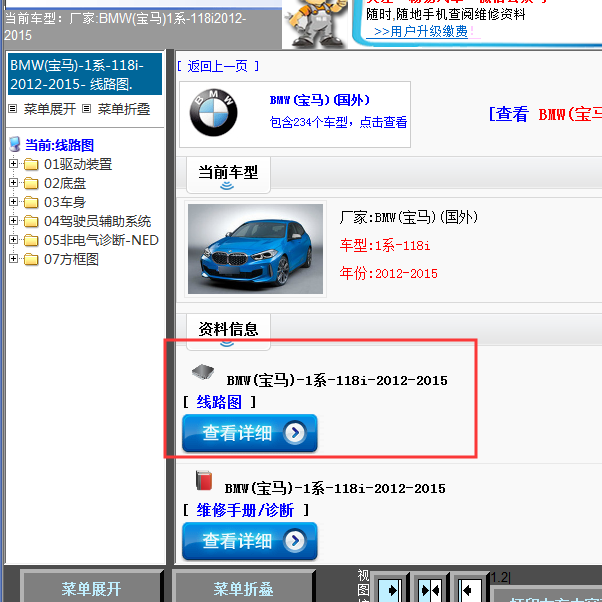Select the 当前车型 tab
602x602 pixels.
pos(228,175)
